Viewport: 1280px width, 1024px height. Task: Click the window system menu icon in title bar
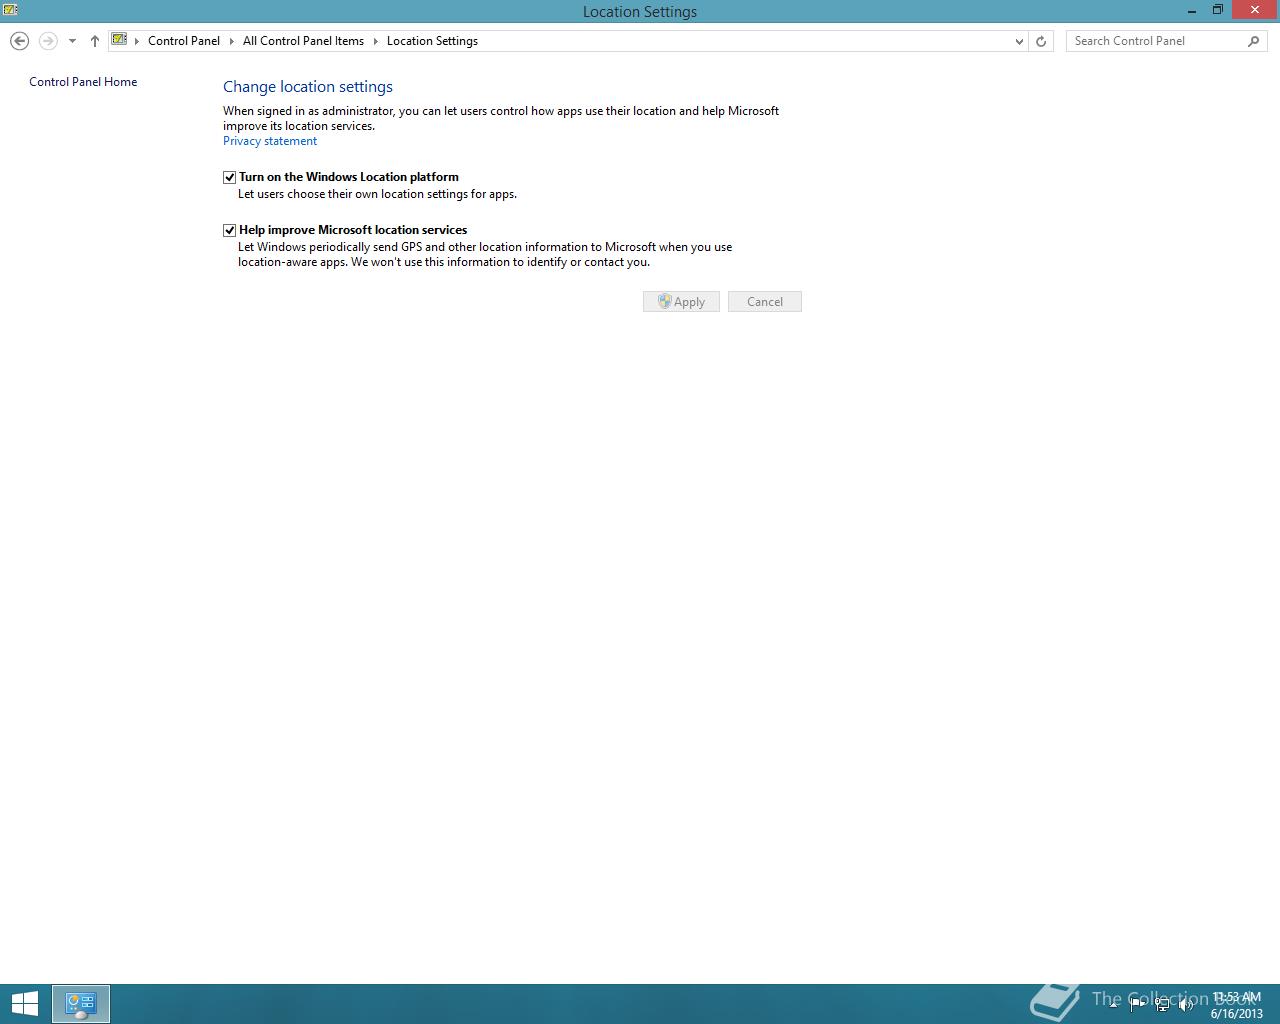10,10
